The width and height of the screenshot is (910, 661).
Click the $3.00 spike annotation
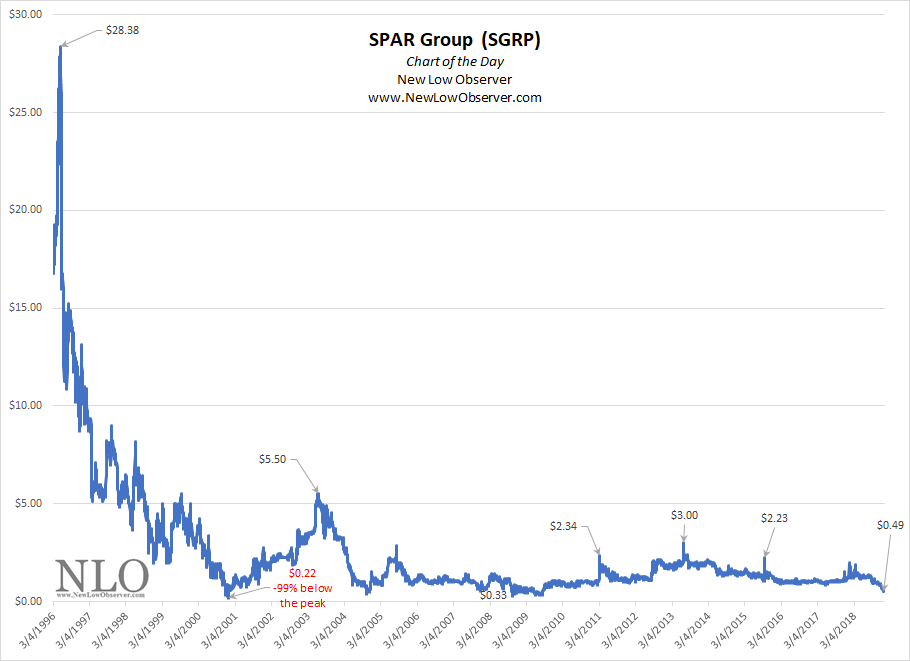683,515
